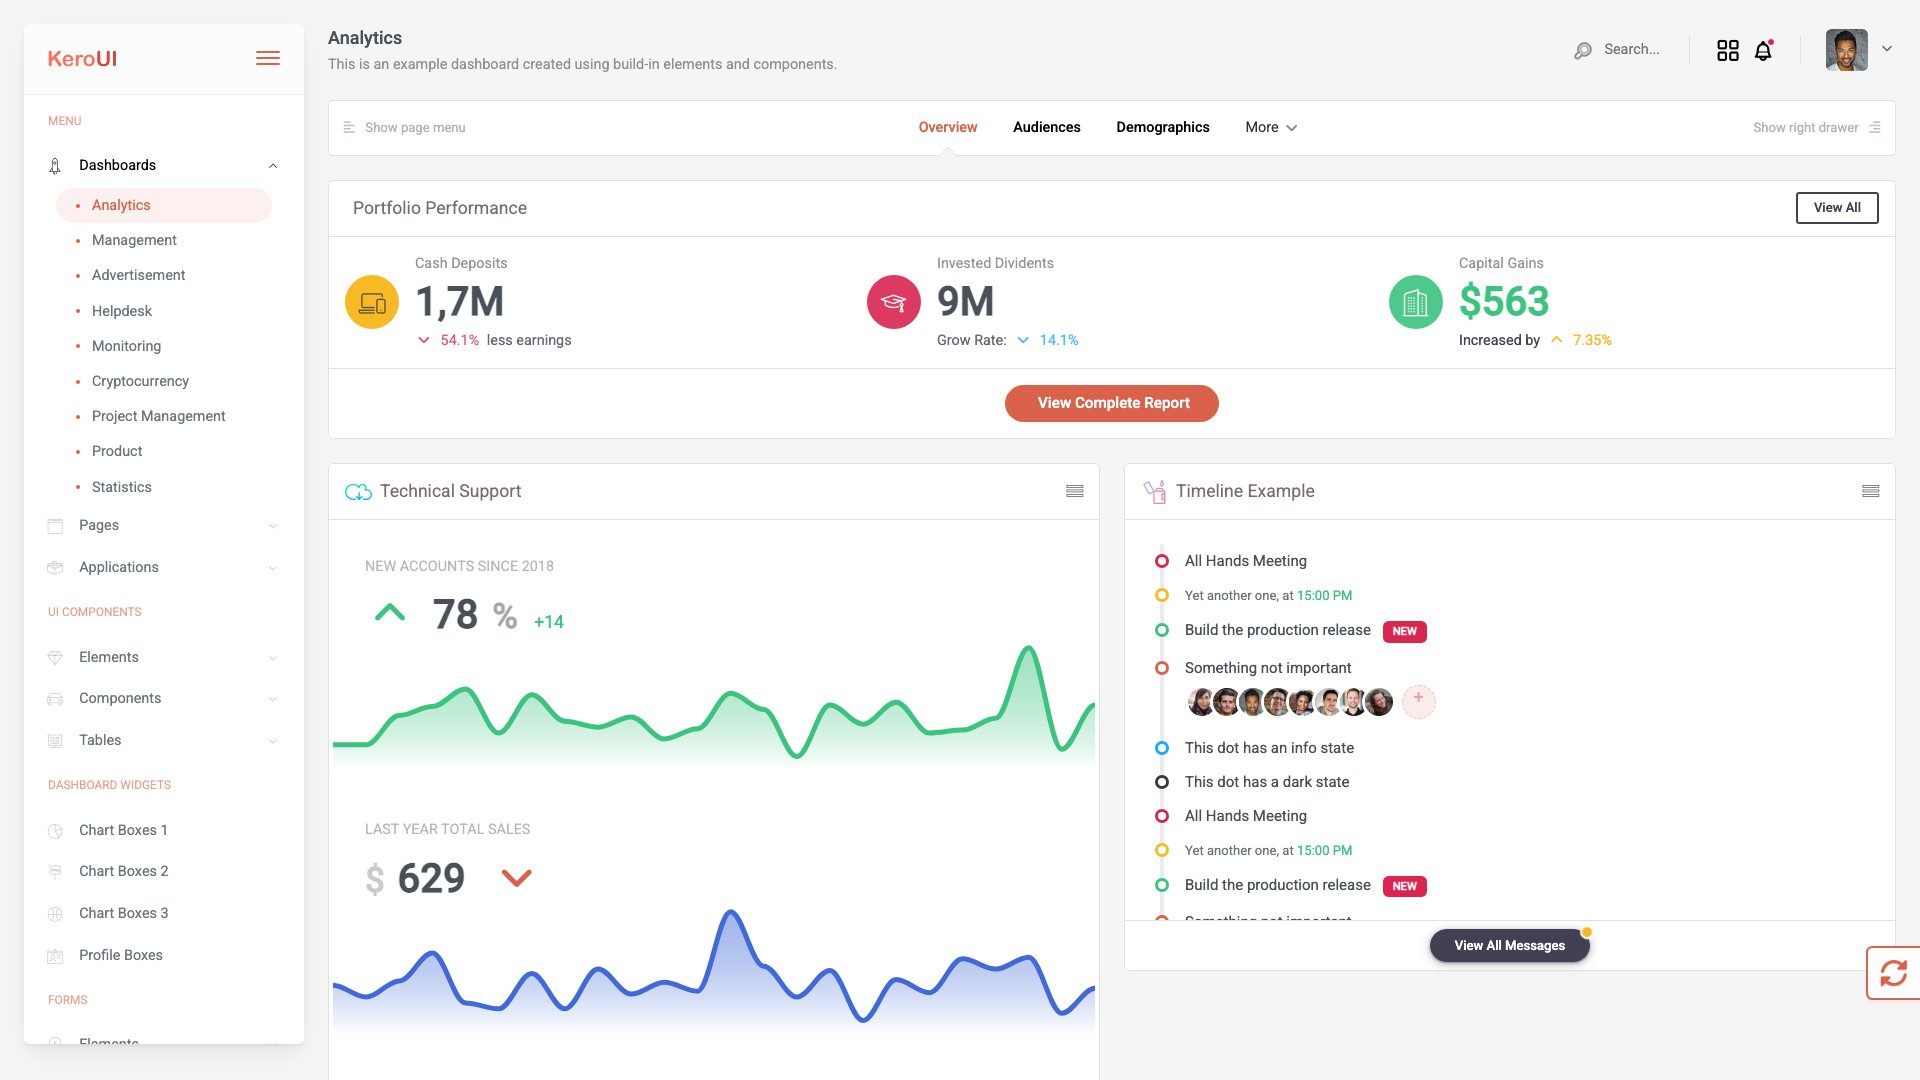Click the Timeline Example paint icon
The width and height of the screenshot is (1920, 1080).
[1155, 491]
